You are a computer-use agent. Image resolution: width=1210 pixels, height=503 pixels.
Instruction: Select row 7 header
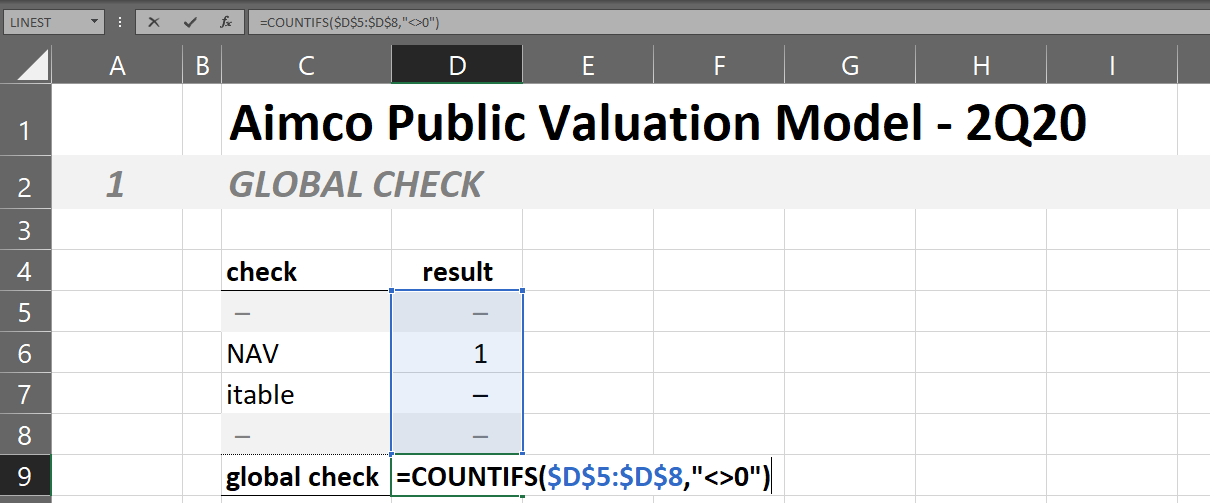[25, 394]
